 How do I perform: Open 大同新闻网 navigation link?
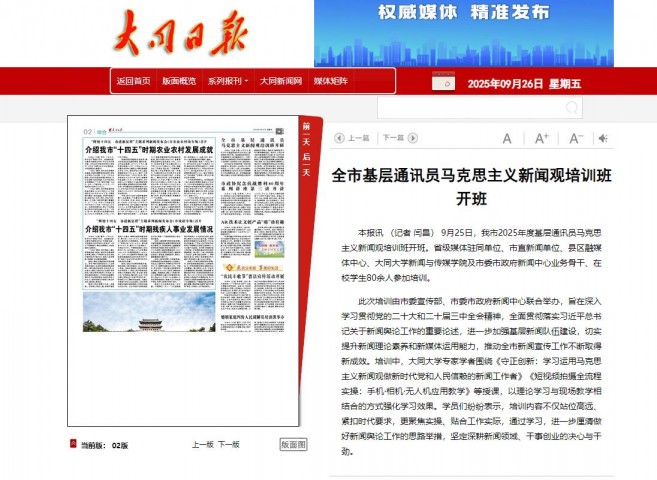[280, 81]
